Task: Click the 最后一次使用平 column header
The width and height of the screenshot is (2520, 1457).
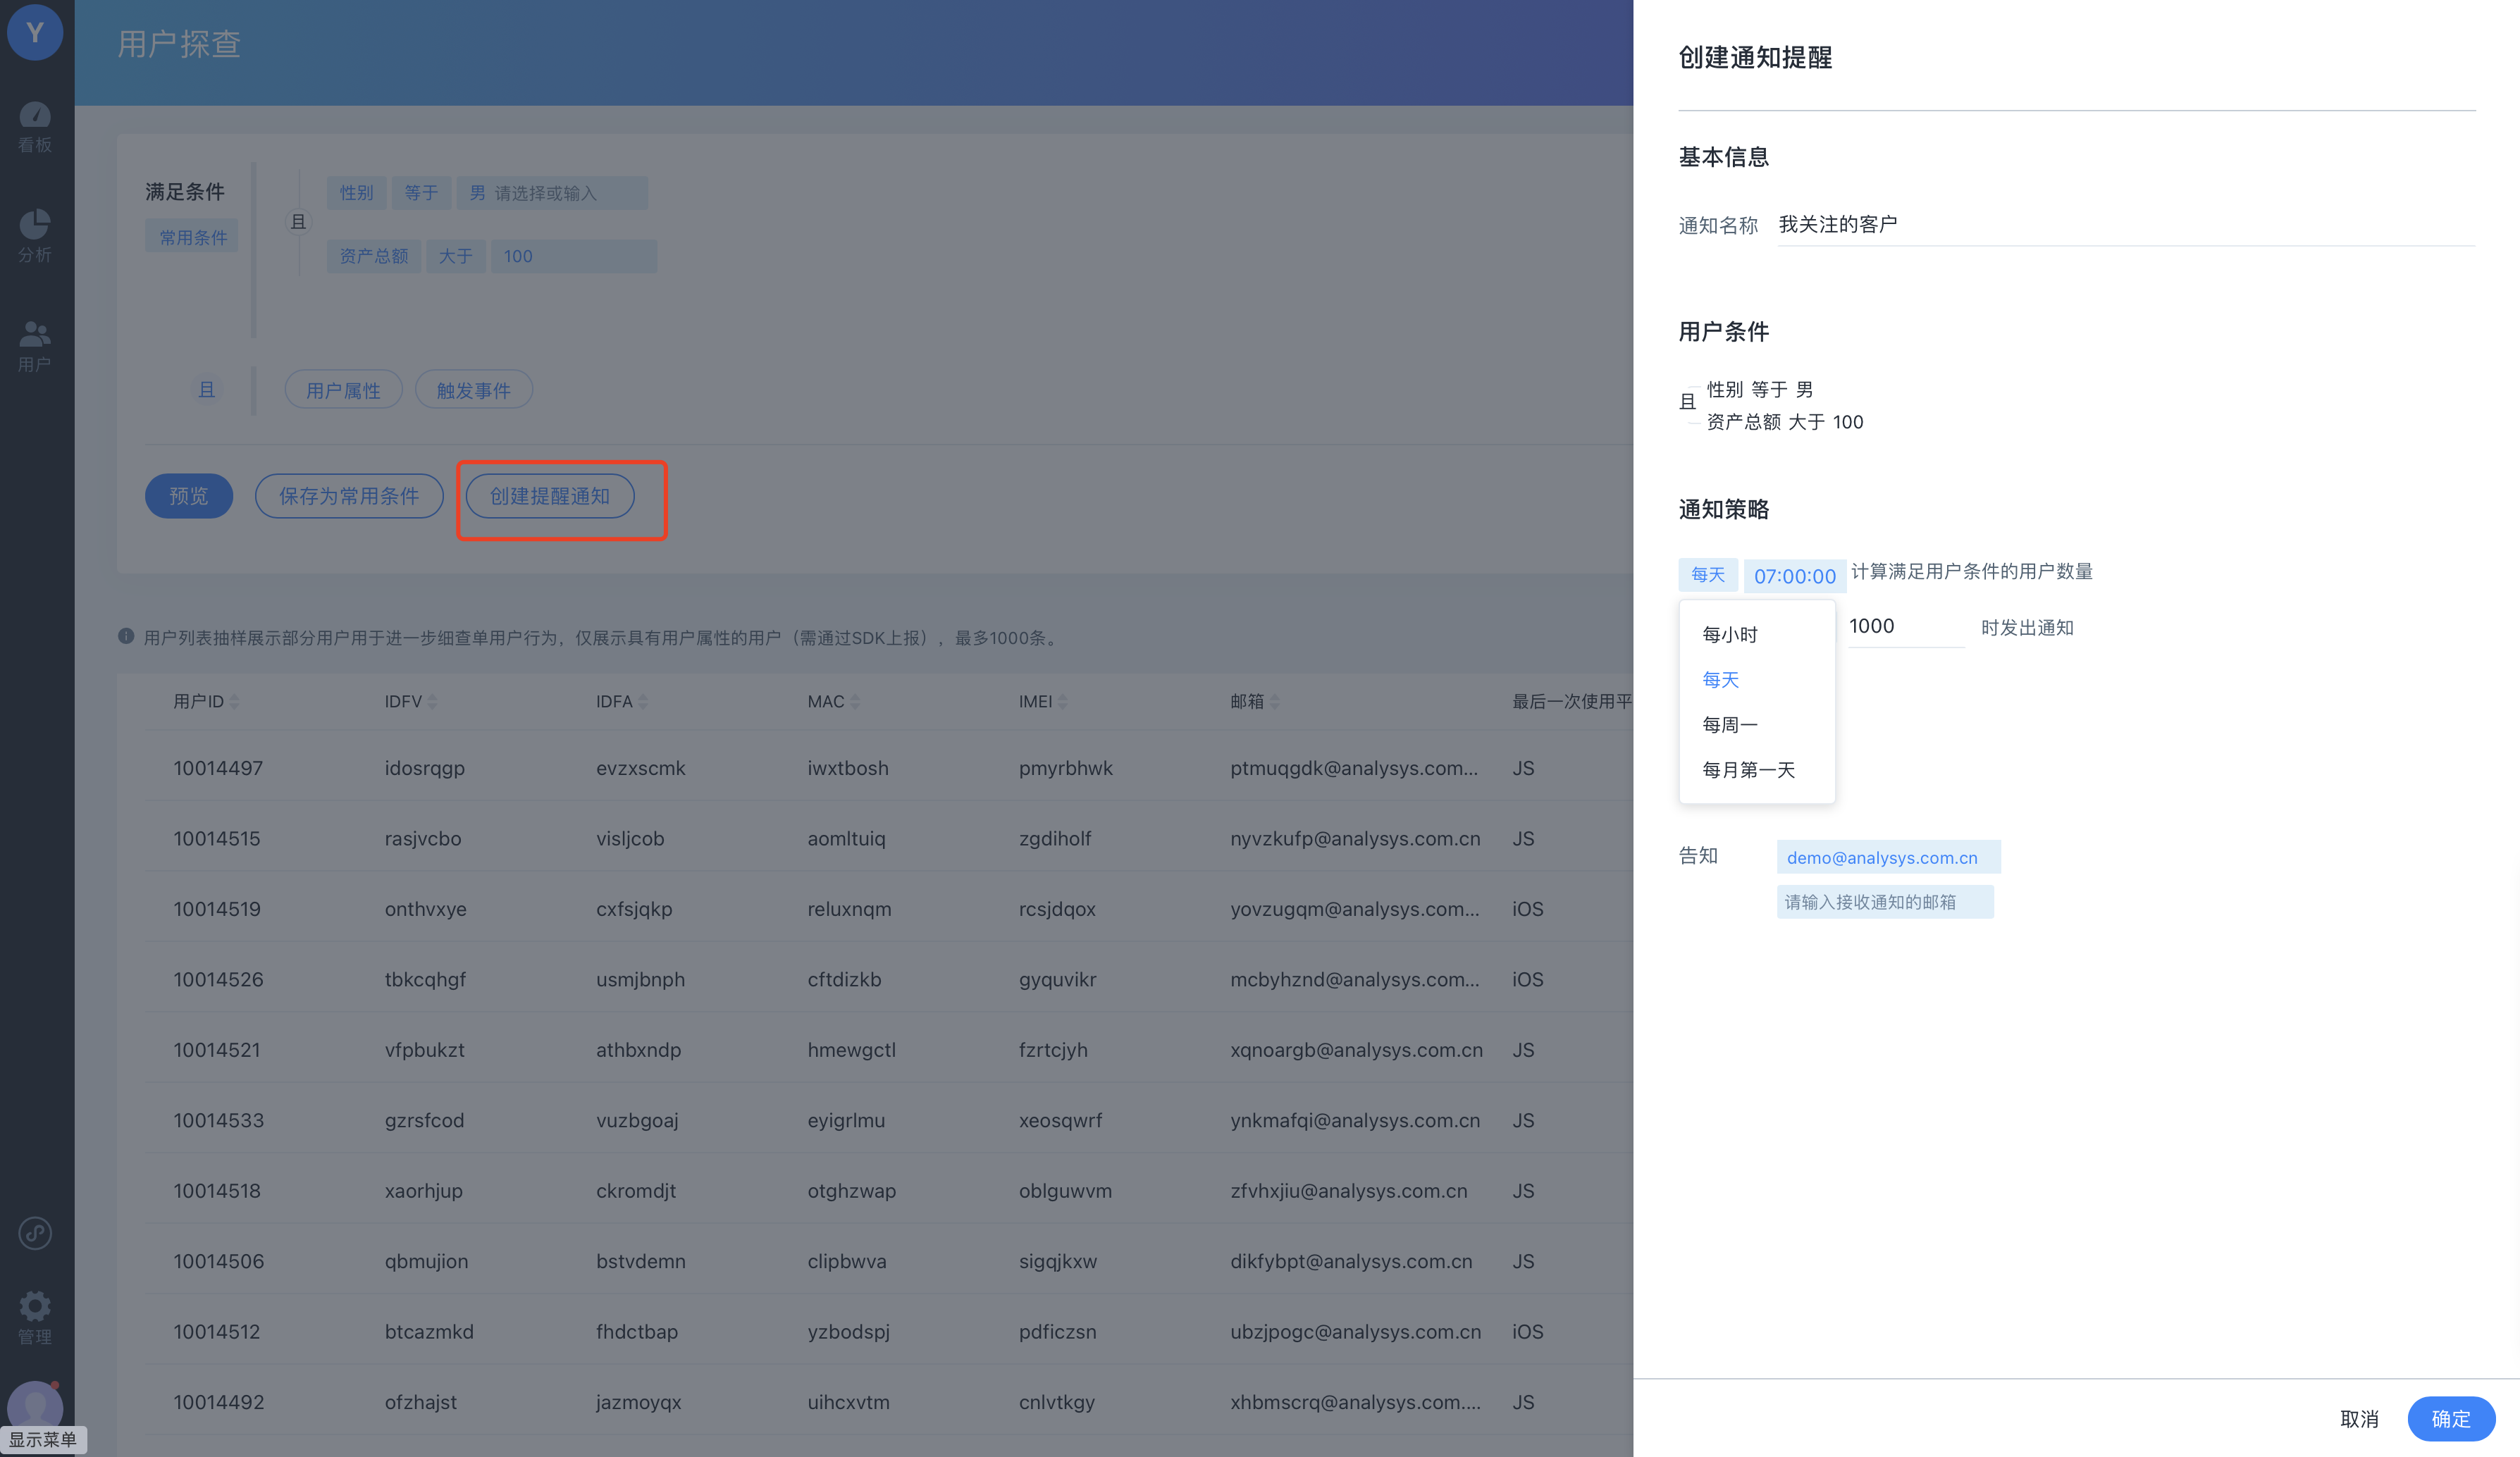Action: click(x=1572, y=701)
